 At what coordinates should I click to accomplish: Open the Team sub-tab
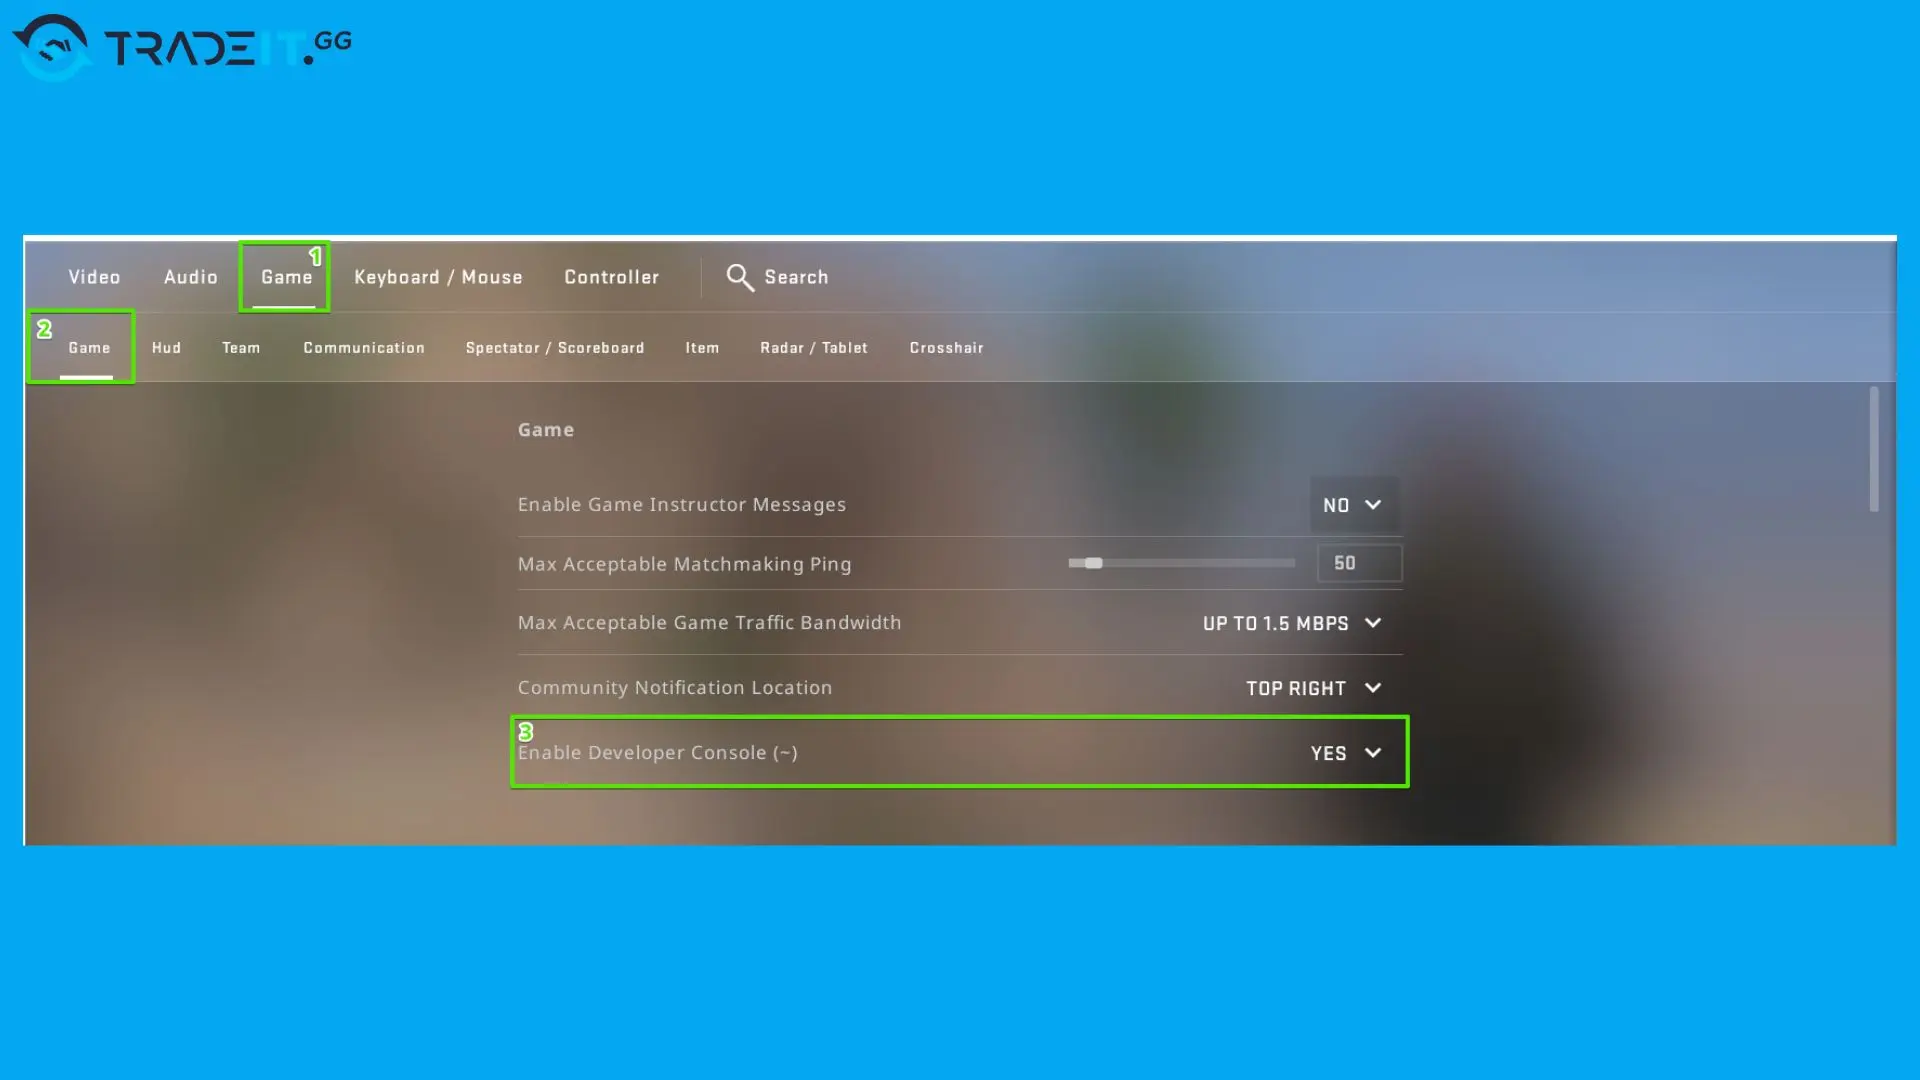pyautogui.click(x=241, y=347)
